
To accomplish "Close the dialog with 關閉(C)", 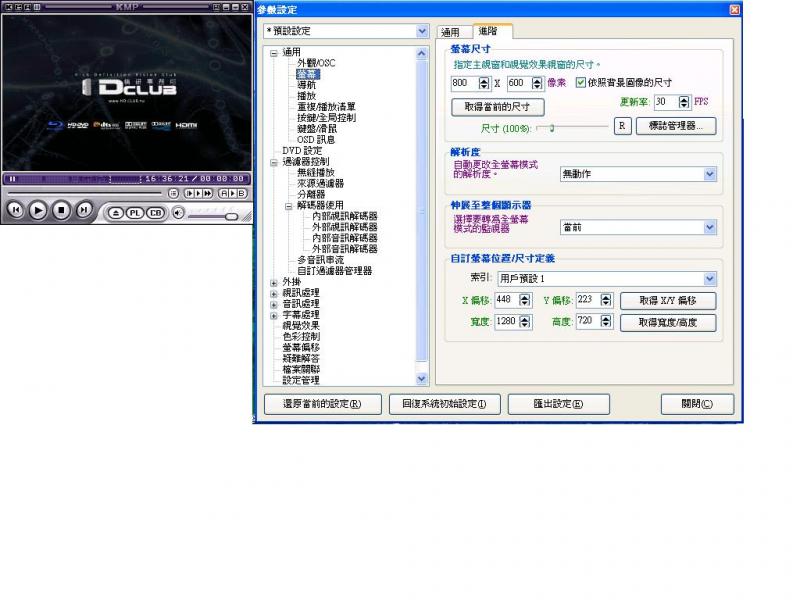I will [697, 404].
